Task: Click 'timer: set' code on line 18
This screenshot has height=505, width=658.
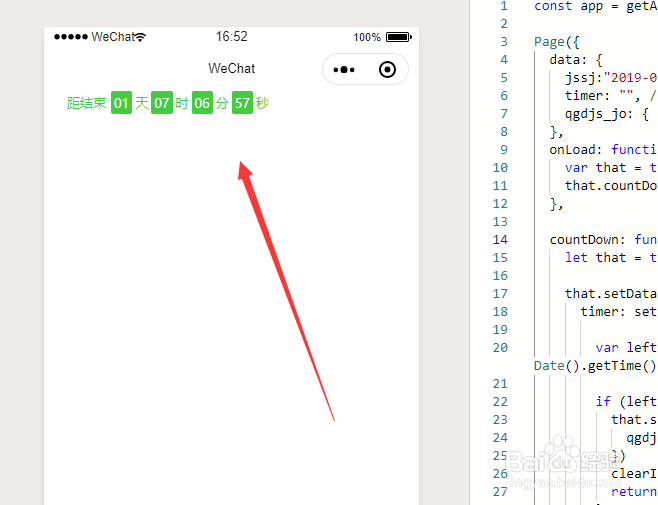Action: (618, 312)
